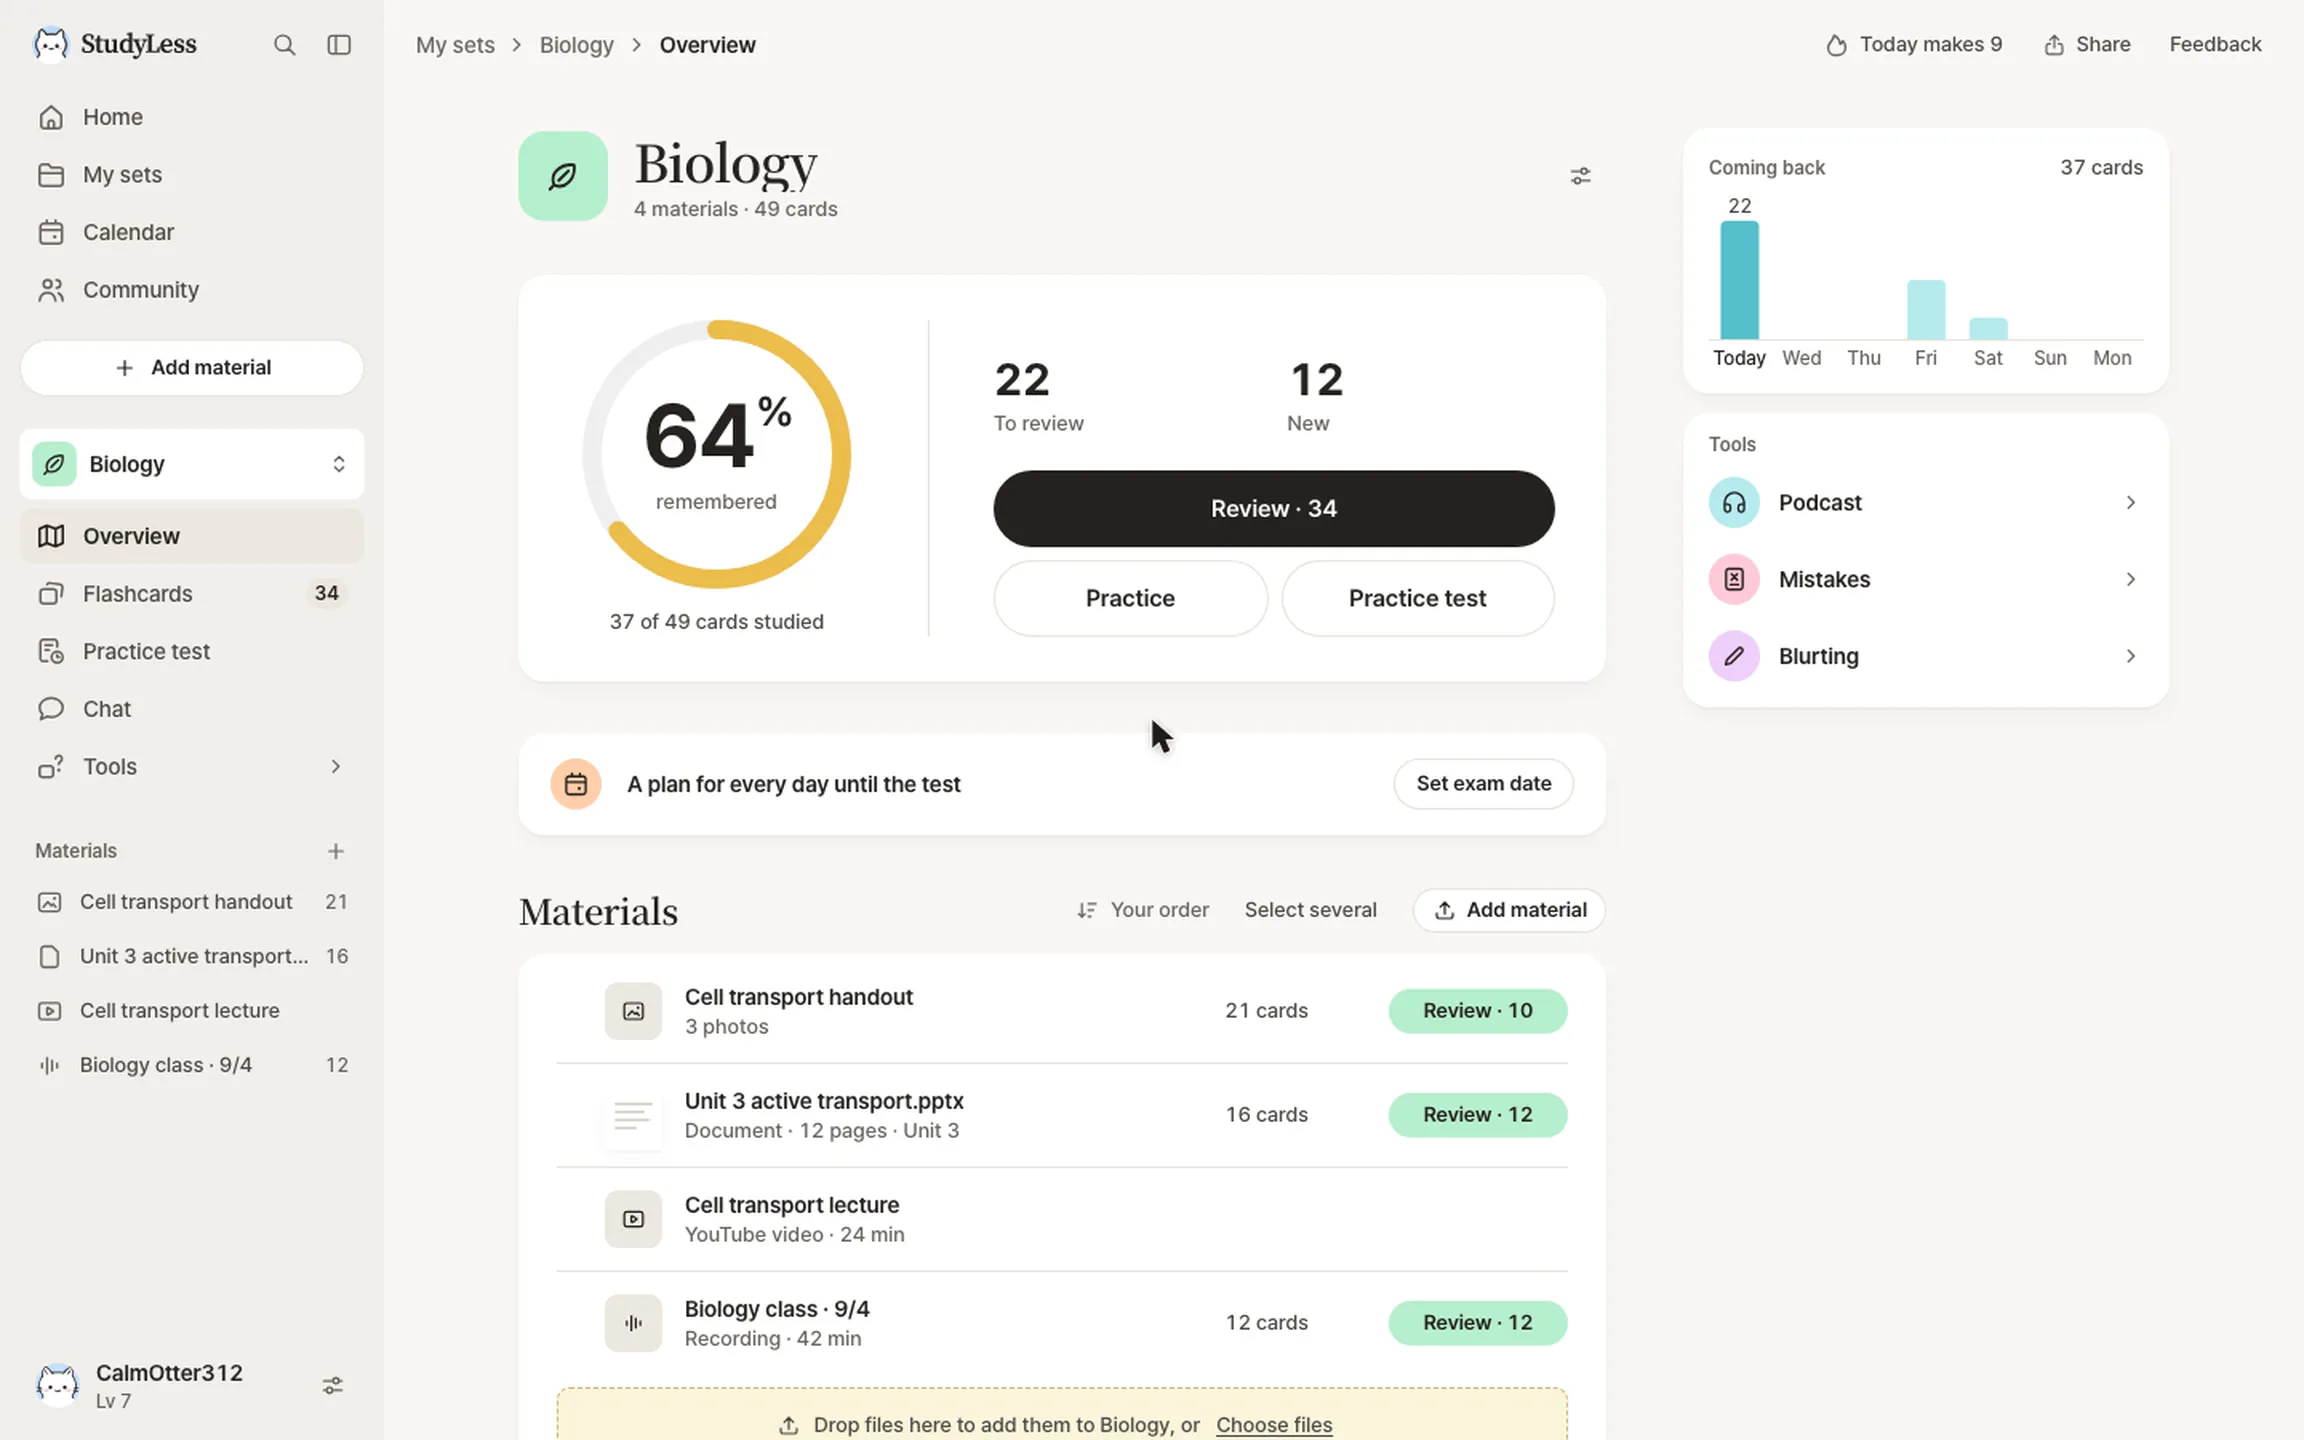Click the Practice button

[1130, 598]
